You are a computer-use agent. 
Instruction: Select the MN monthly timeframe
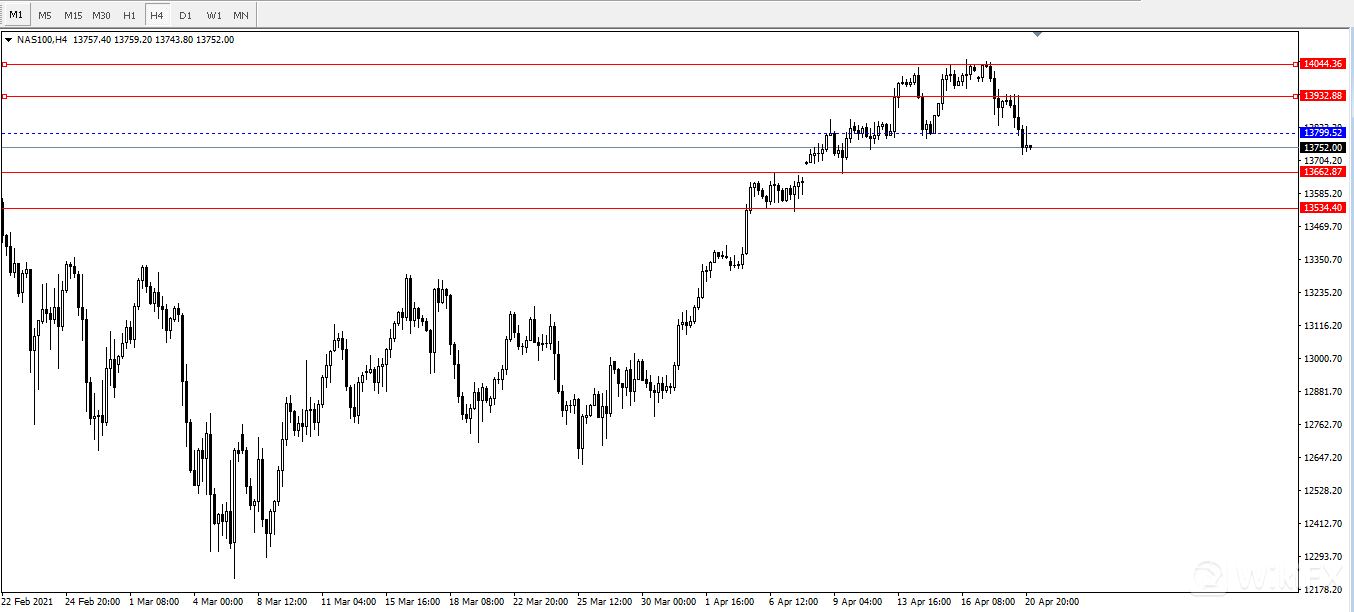point(241,15)
